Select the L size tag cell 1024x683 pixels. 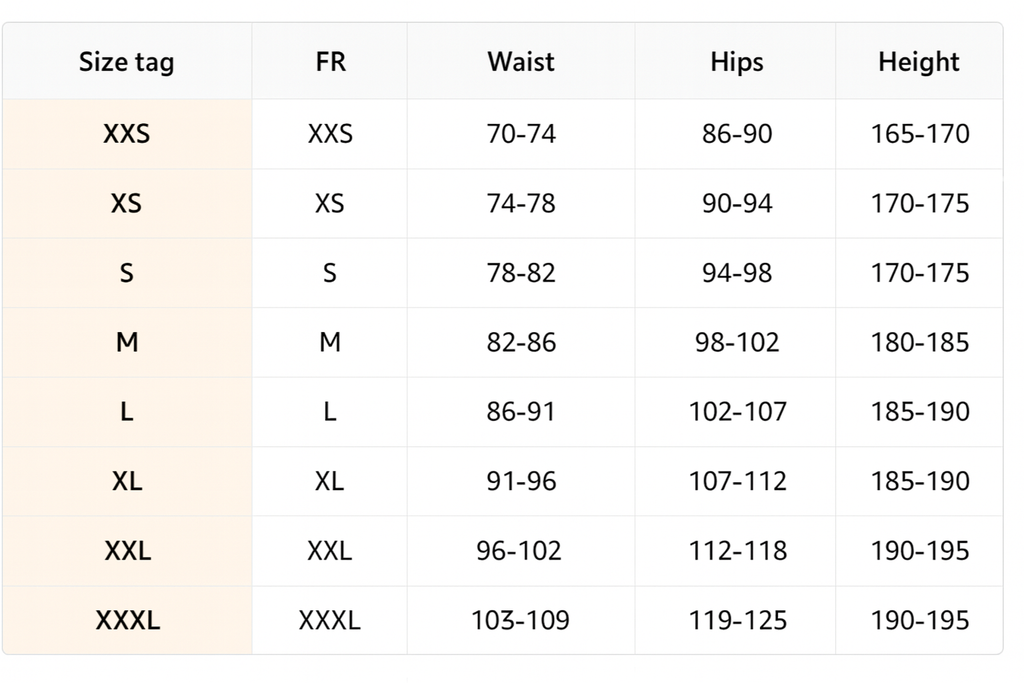[127, 412]
